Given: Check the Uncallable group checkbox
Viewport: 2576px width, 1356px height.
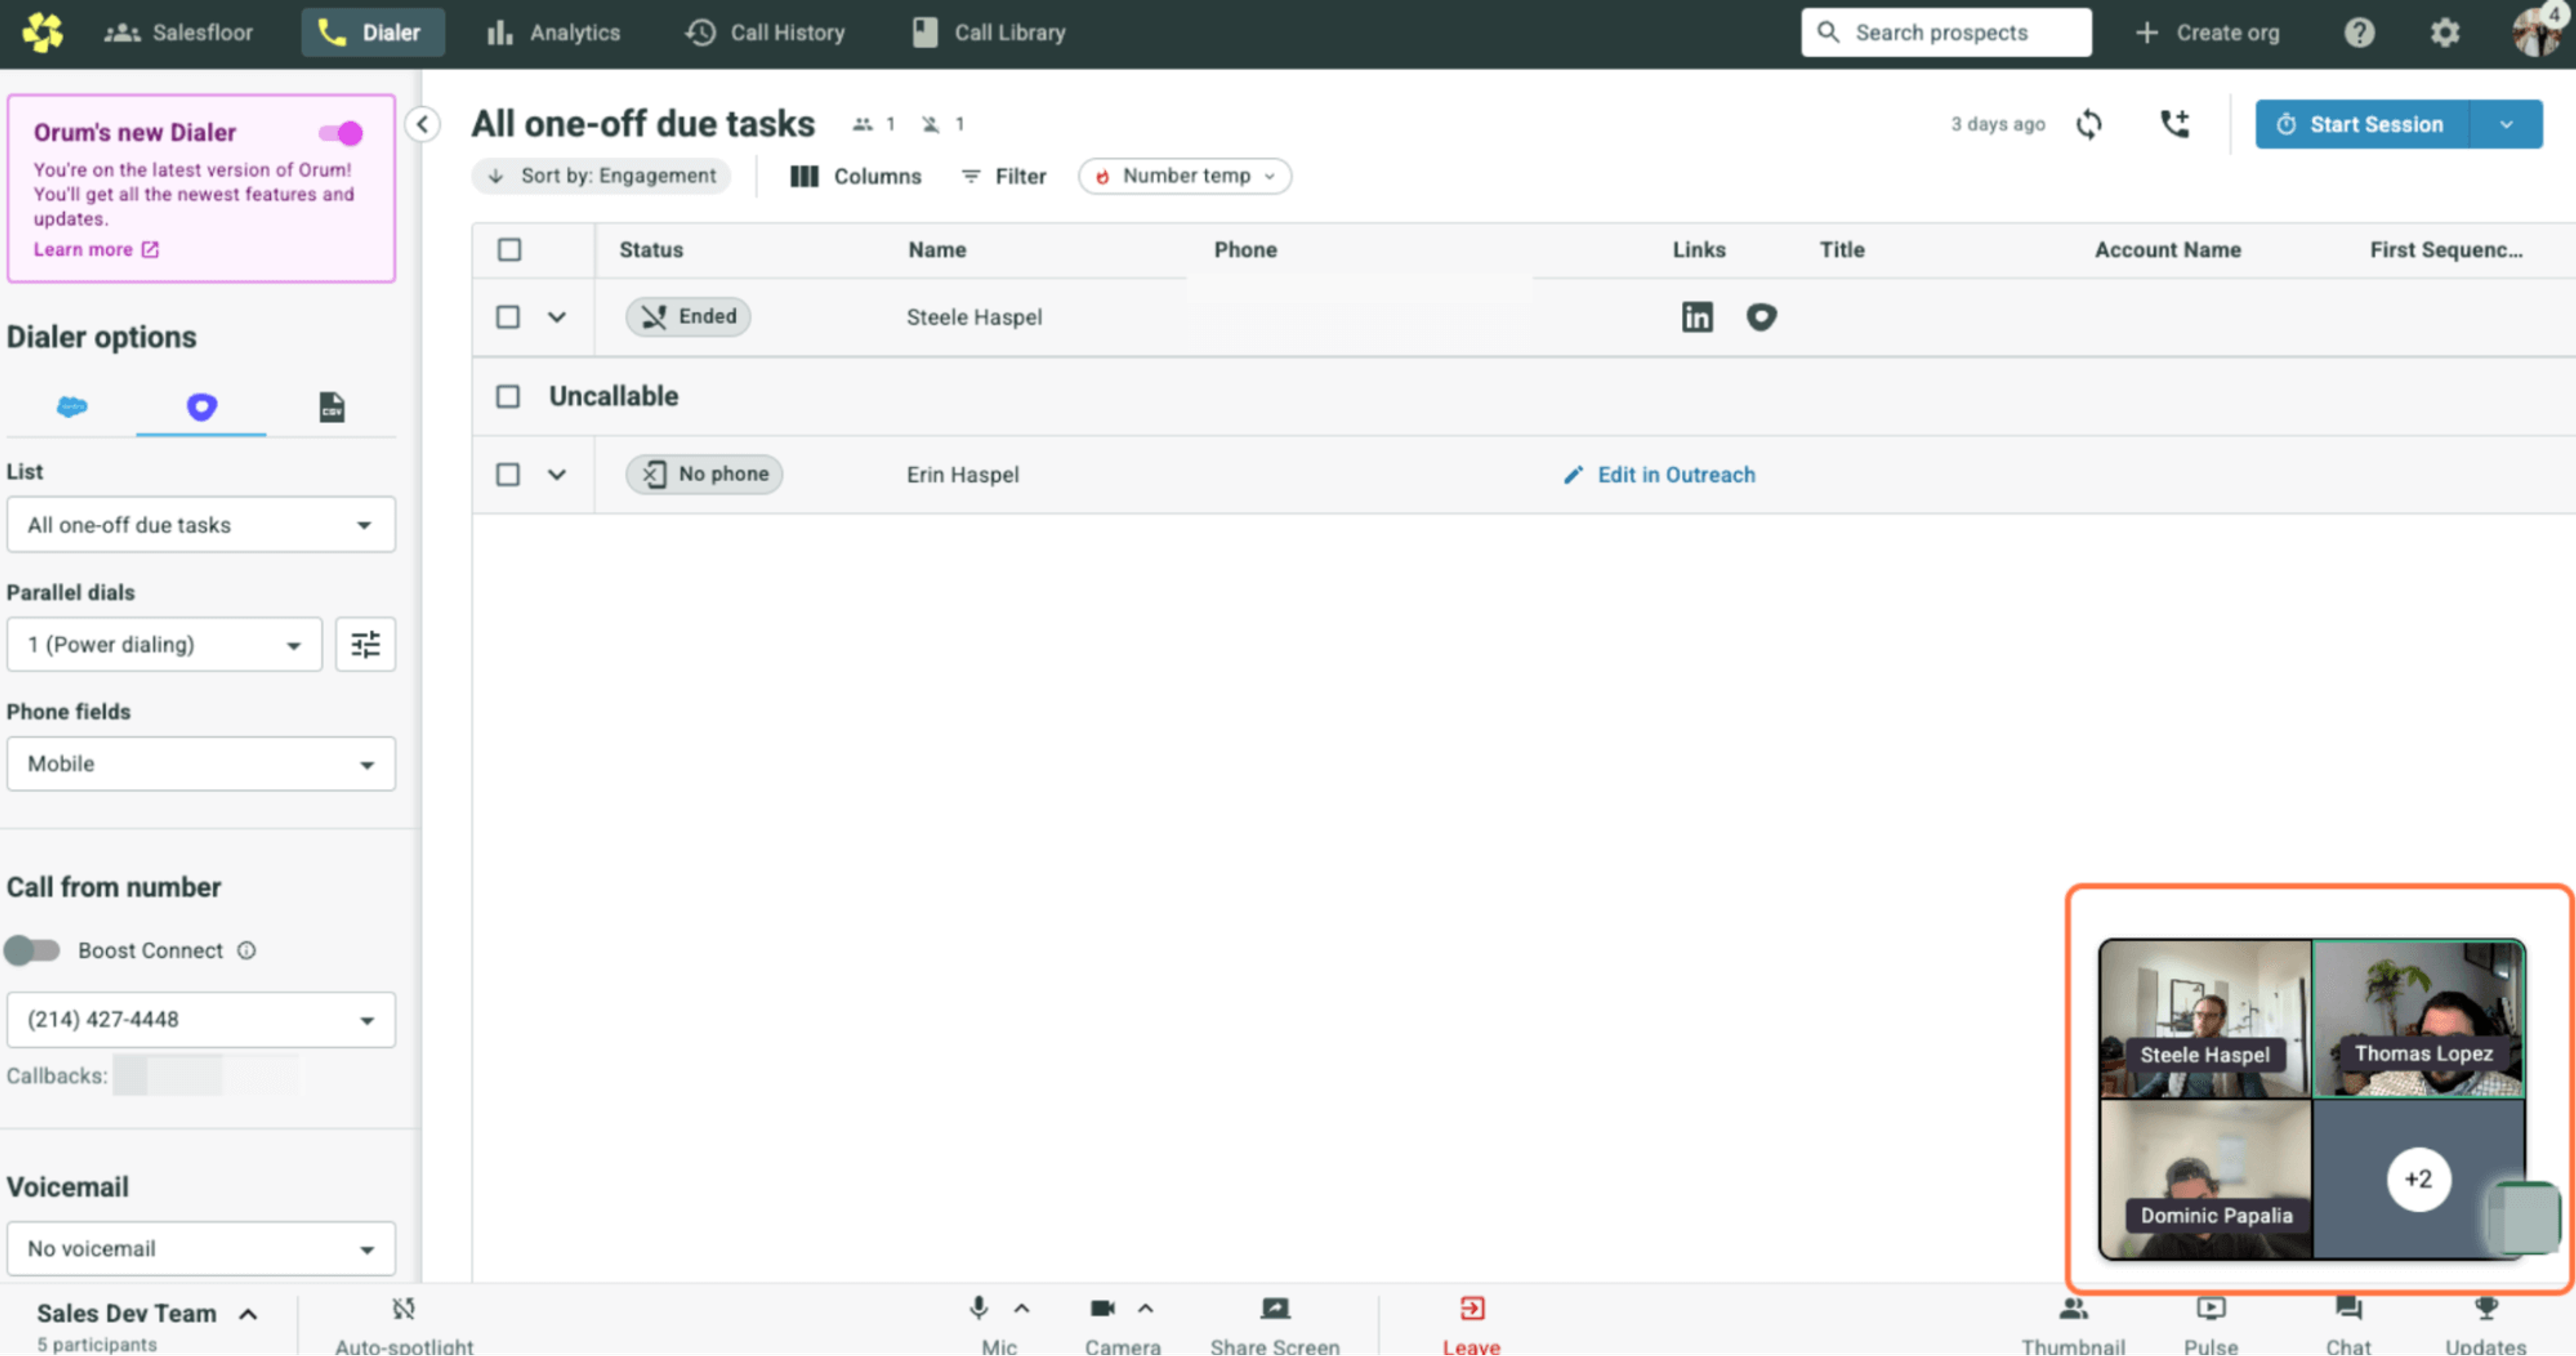Looking at the screenshot, I should (x=508, y=396).
